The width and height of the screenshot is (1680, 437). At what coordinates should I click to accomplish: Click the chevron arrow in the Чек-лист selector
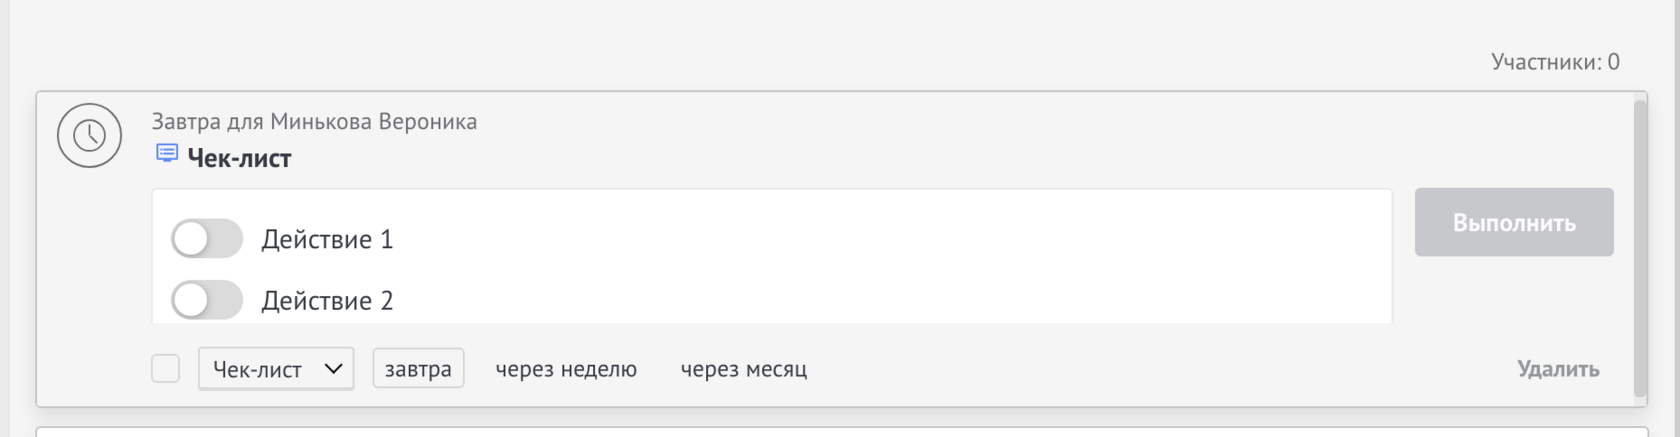tap(334, 369)
